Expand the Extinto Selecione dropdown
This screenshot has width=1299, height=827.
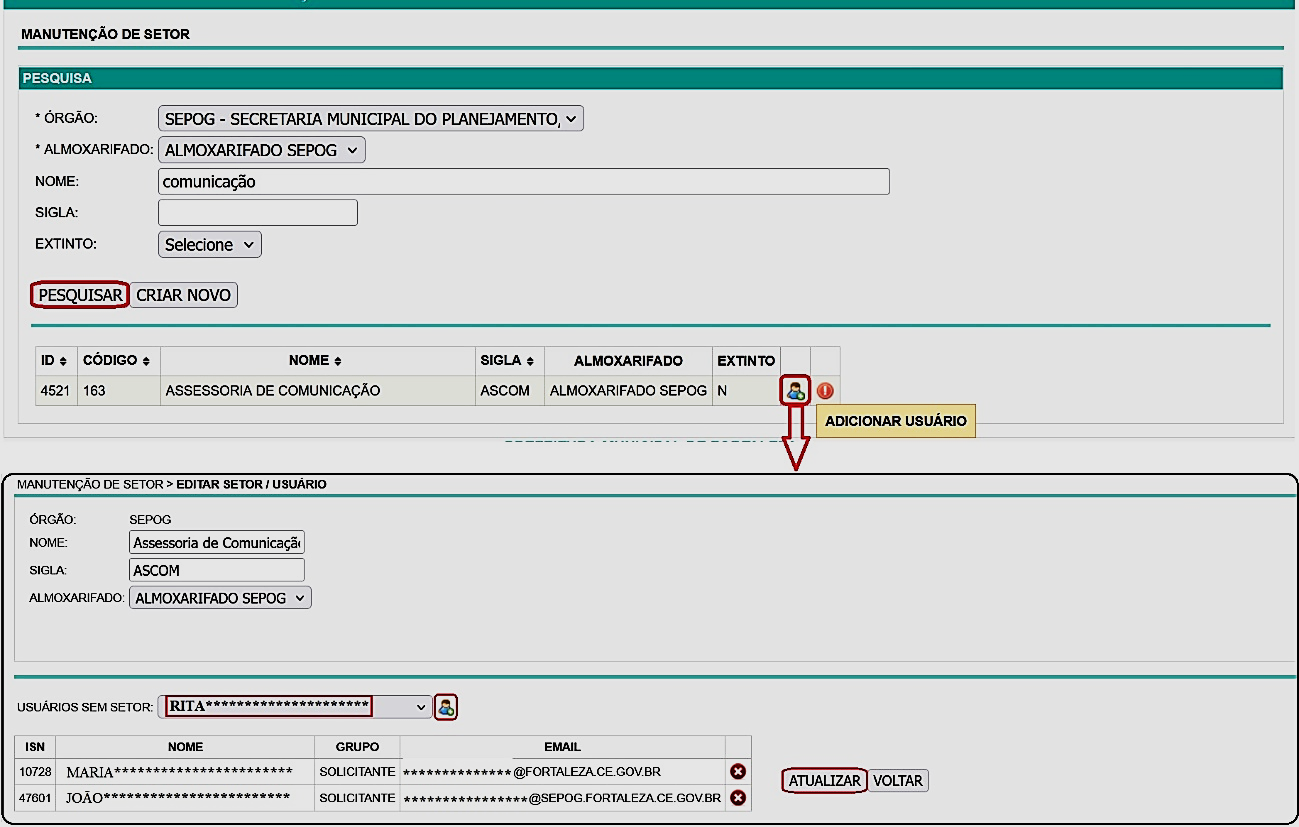(210, 245)
